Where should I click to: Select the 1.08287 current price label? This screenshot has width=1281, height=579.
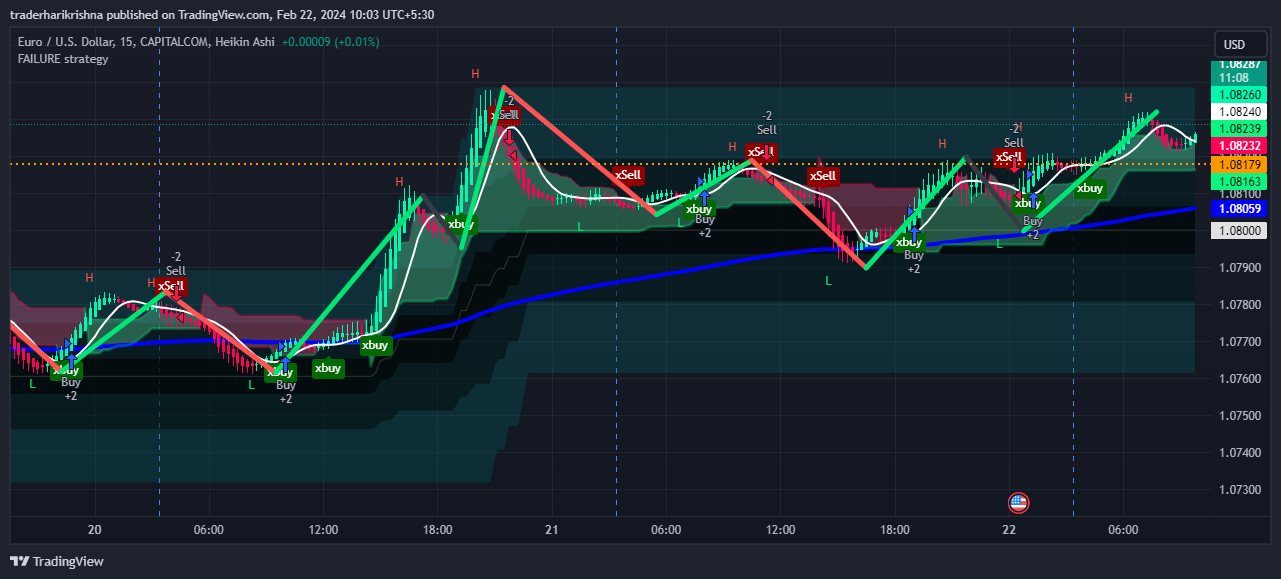[x=1240, y=64]
